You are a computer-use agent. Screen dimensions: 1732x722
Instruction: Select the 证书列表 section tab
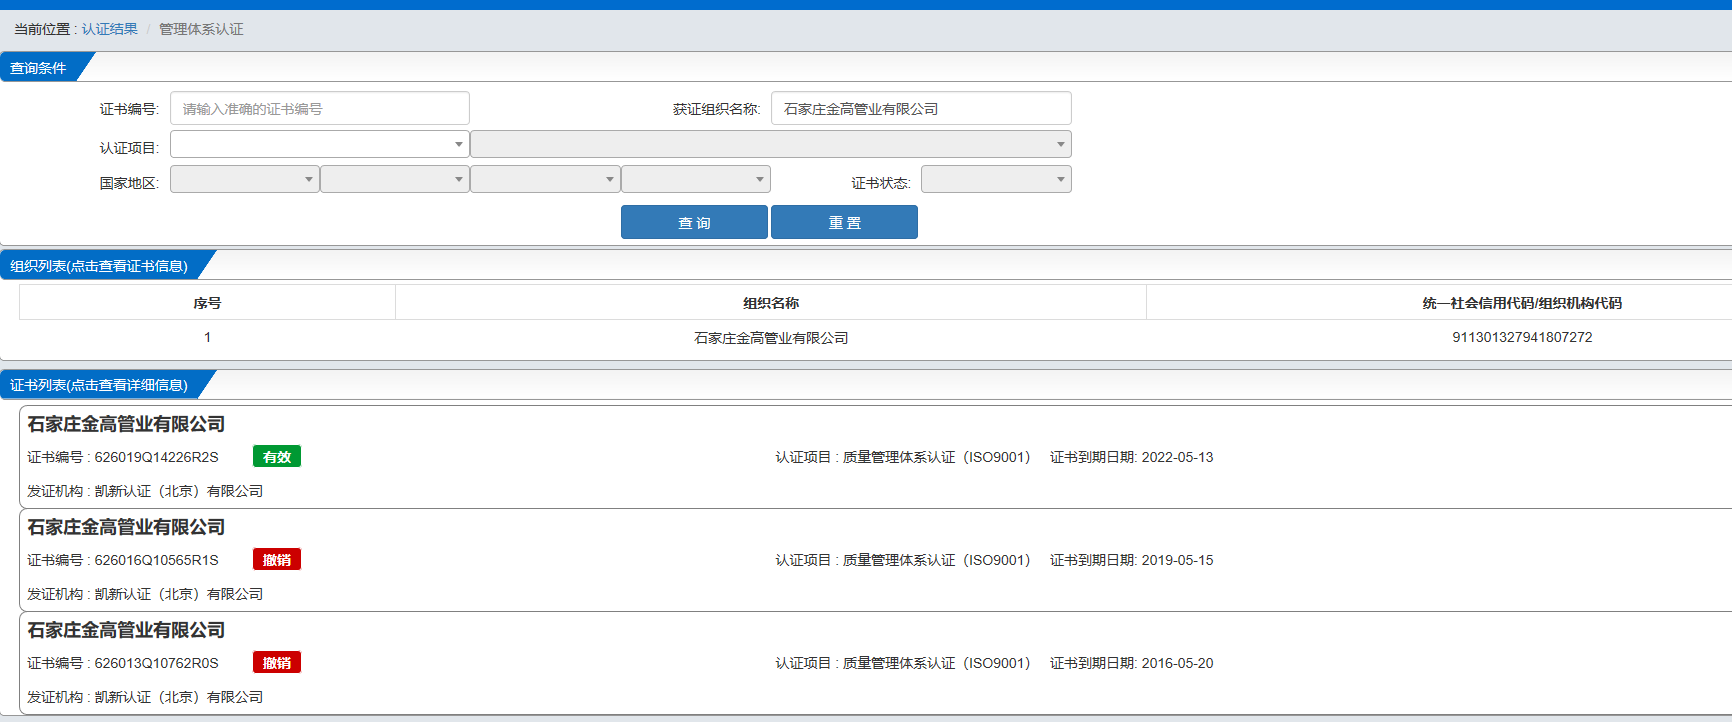coord(100,384)
